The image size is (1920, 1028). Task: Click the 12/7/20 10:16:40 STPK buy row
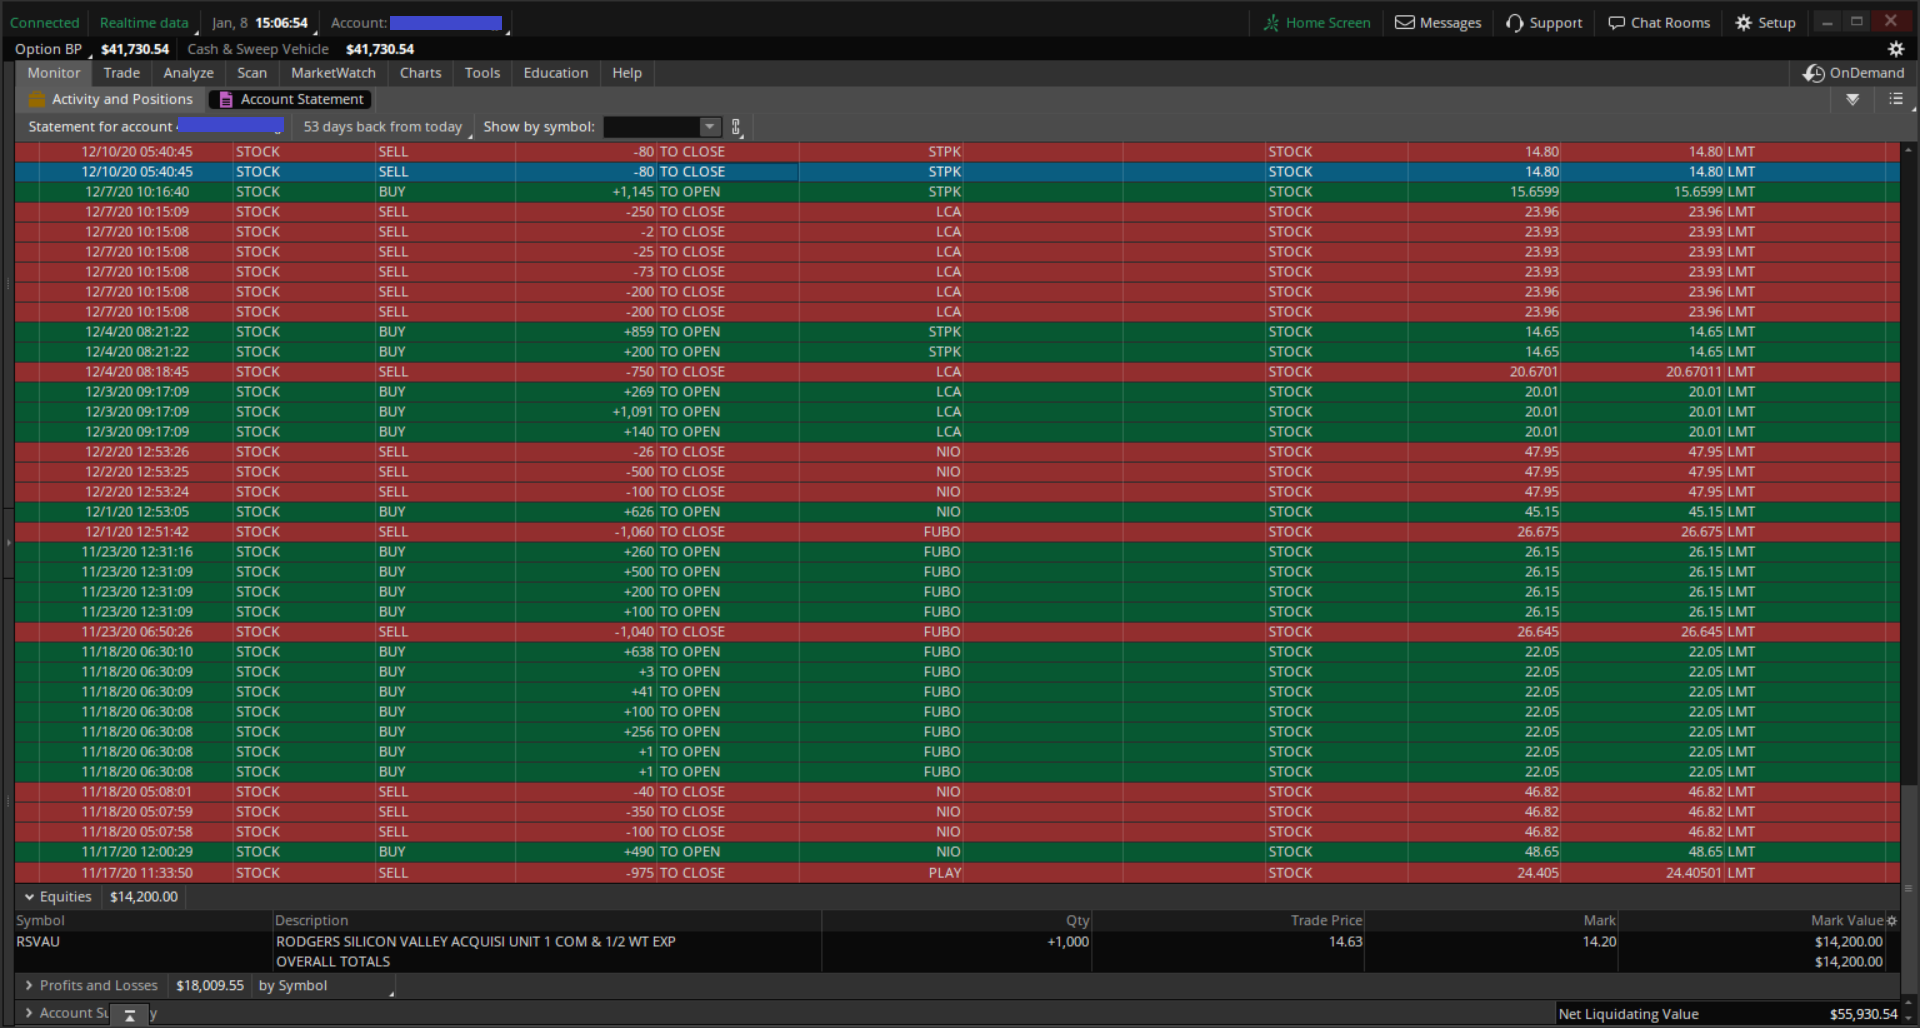tap(957, 192)
